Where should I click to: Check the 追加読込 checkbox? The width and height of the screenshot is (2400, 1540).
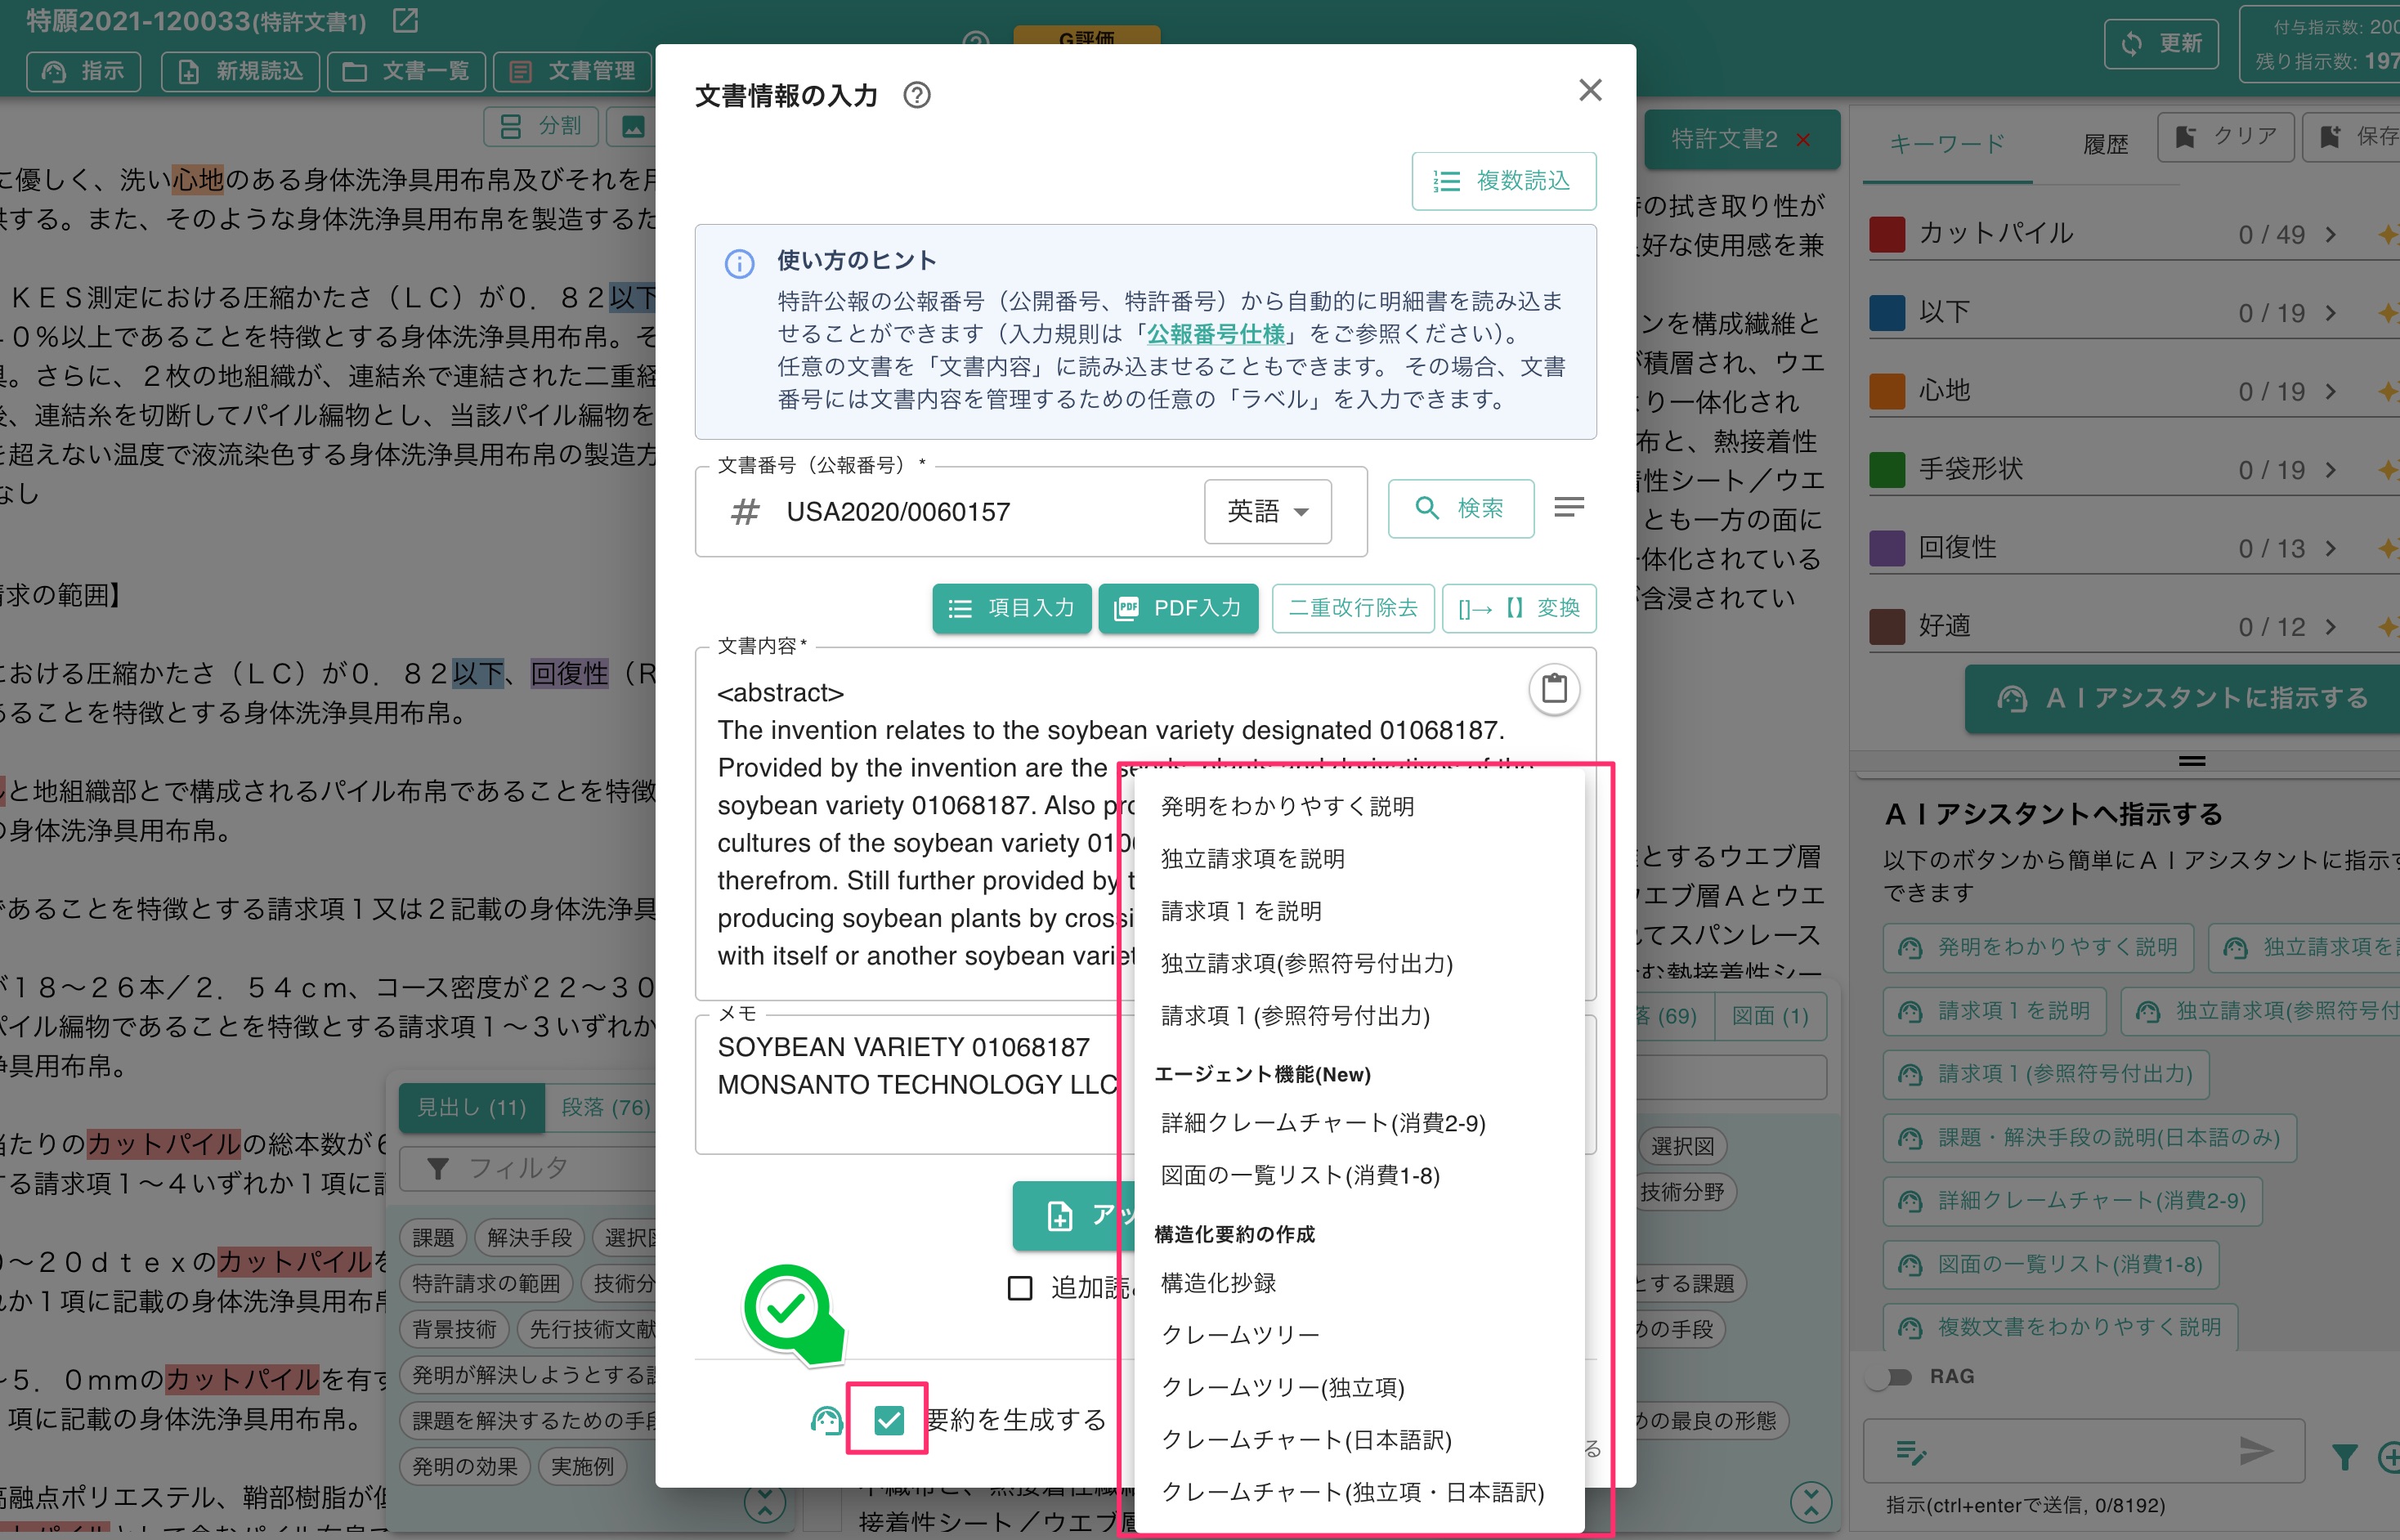[x=1019, y=1288]
